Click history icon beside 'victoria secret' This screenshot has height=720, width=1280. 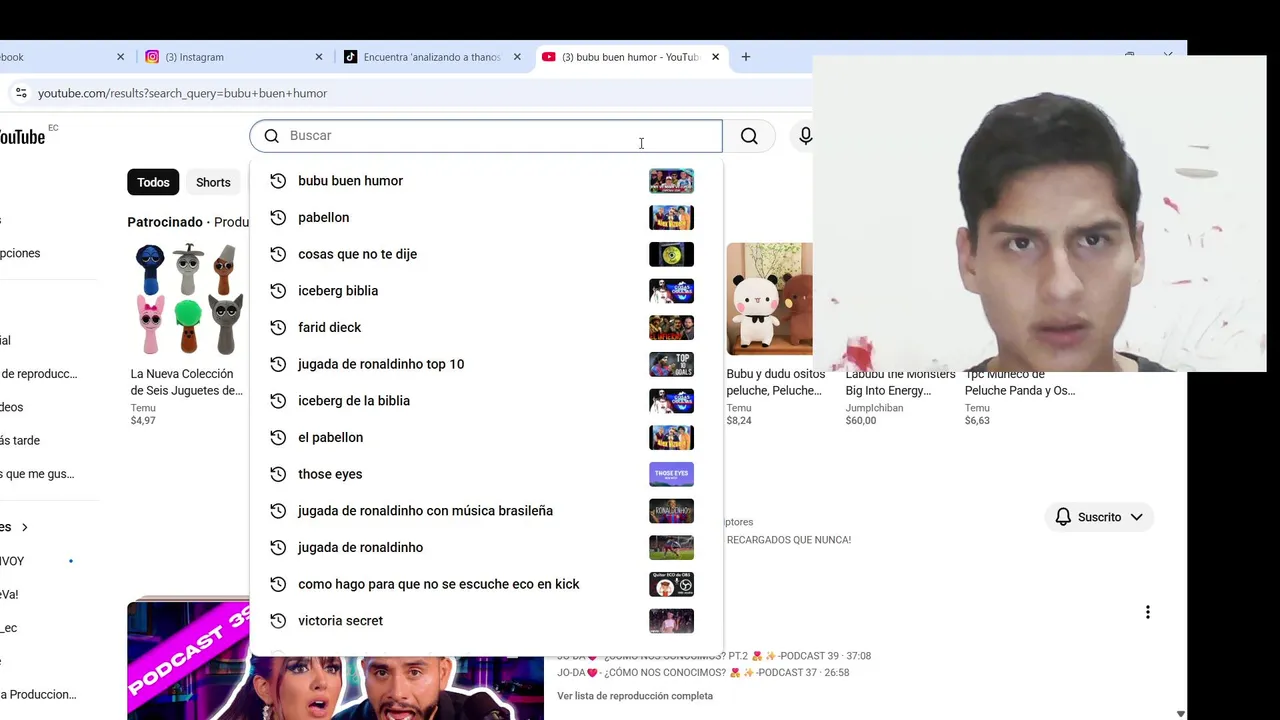(x=278, y=621)
